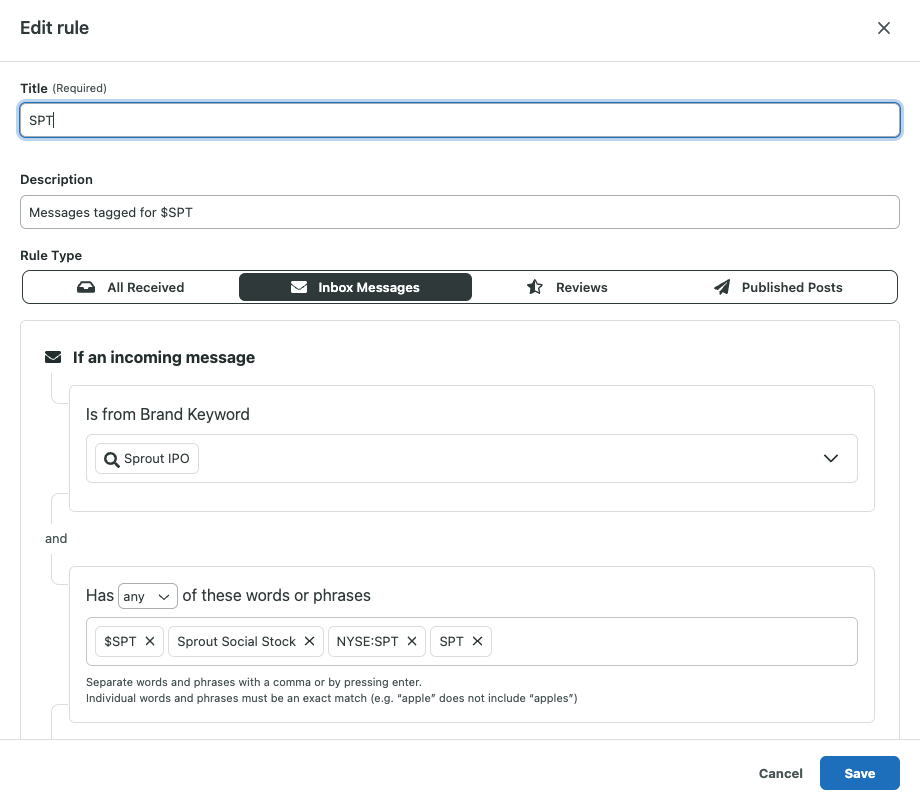Delete the NYSE:SPT keyword tag
This screenshot has height=803, width=920.
point(412,641)
